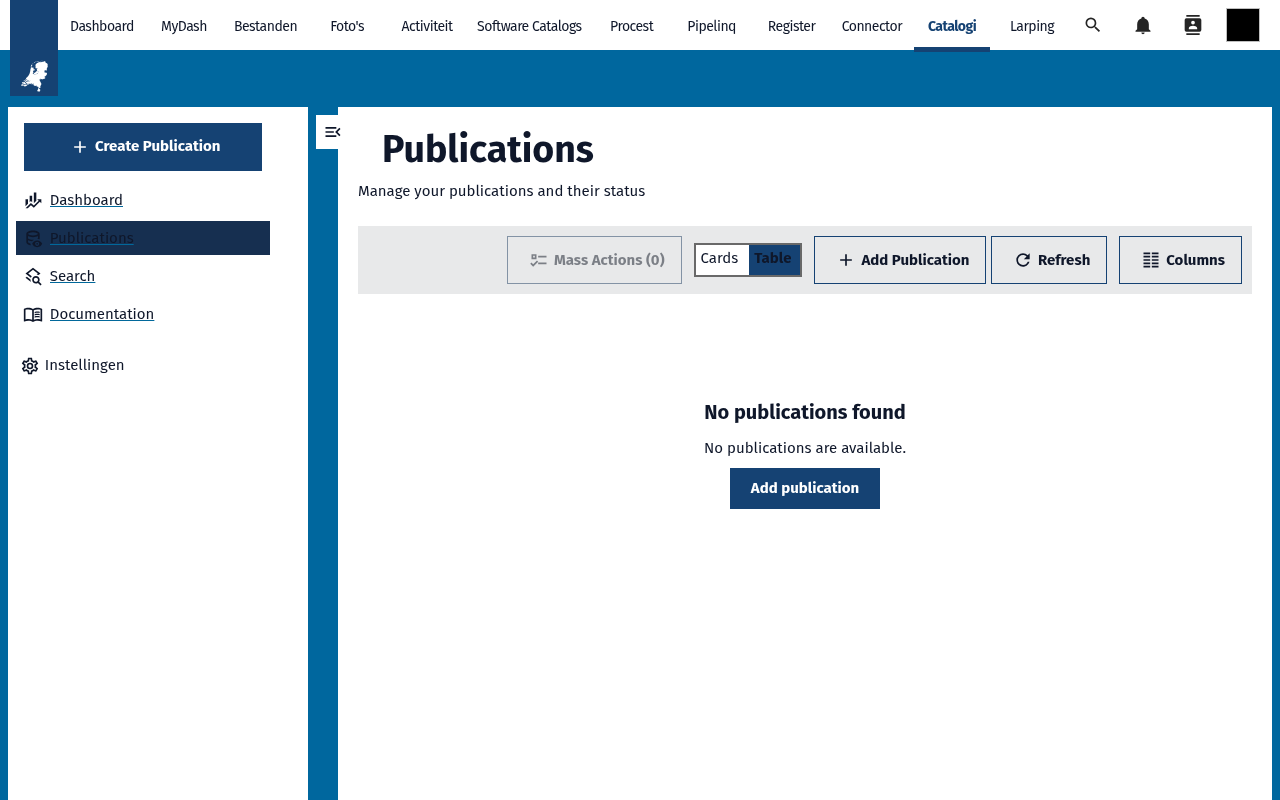Image resolution: width=1280 pixels, height=800 pixels.
Task: Click 'No publications are available.' text
Action: point(805,448)
